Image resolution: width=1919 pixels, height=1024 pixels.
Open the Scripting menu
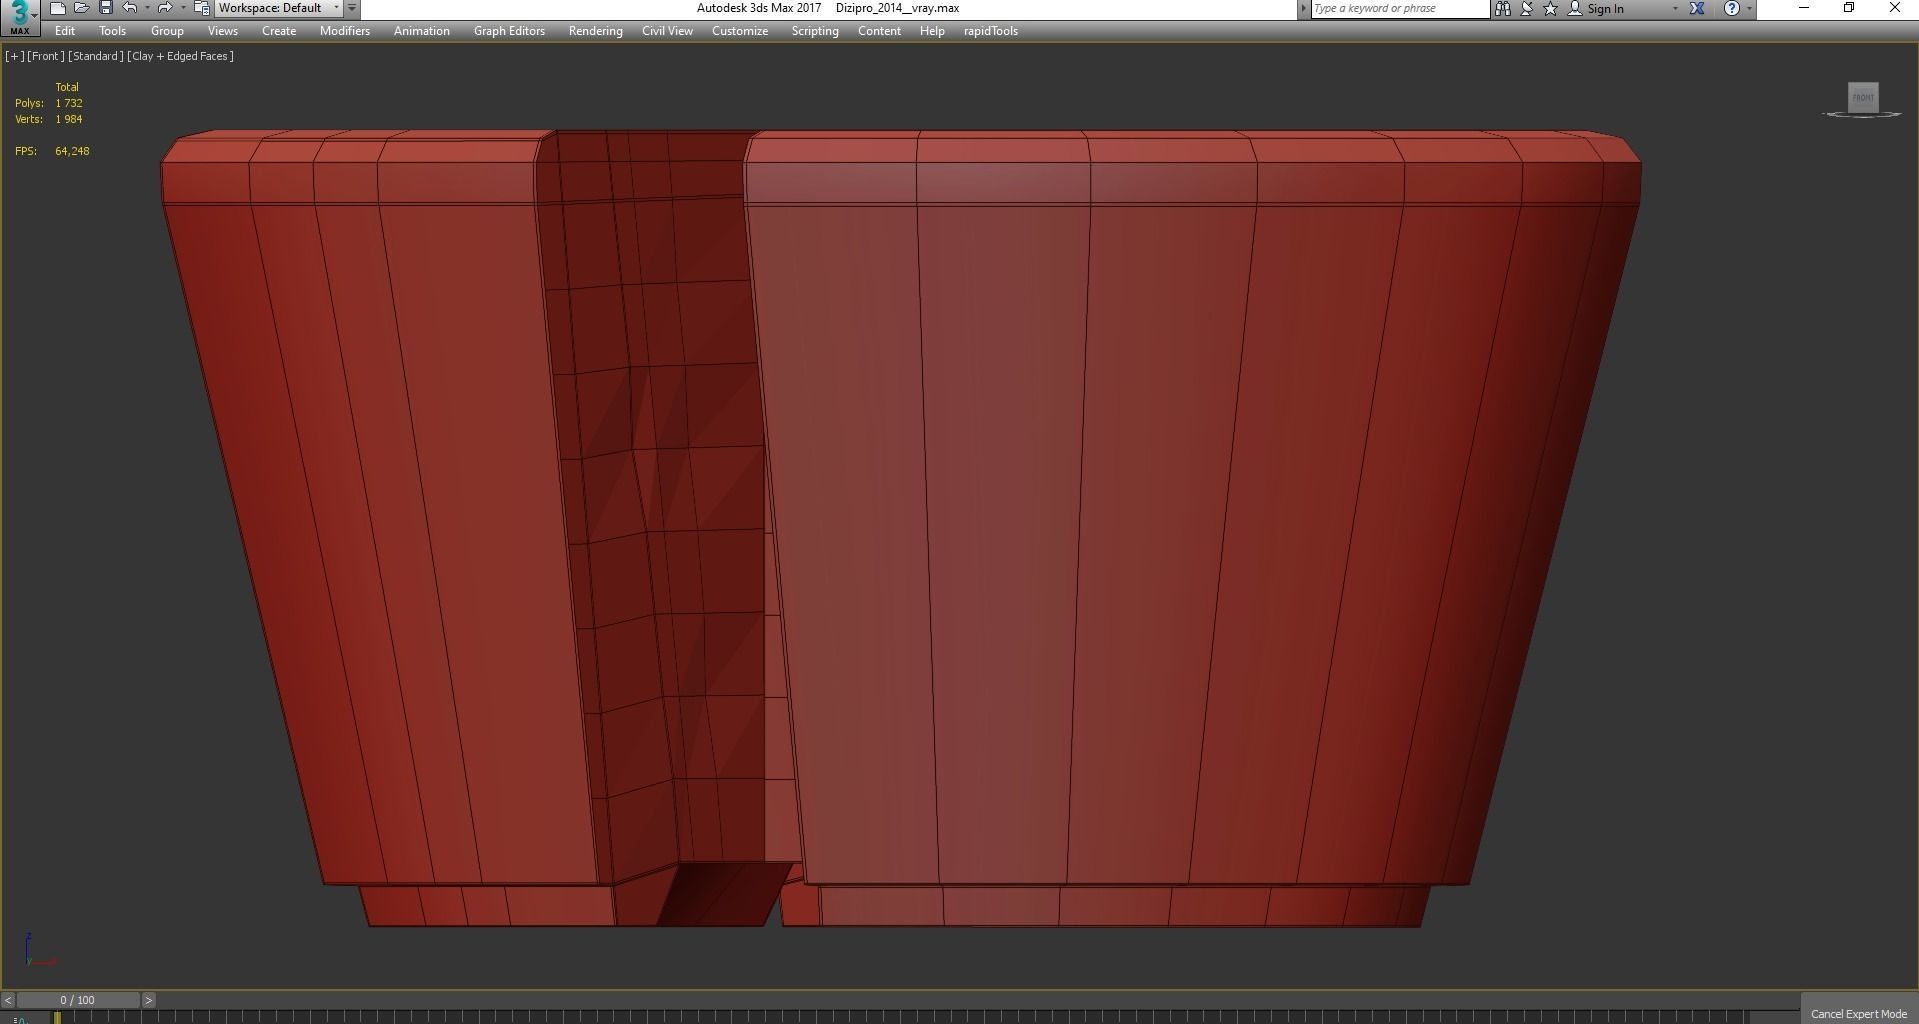click(815, 31)
